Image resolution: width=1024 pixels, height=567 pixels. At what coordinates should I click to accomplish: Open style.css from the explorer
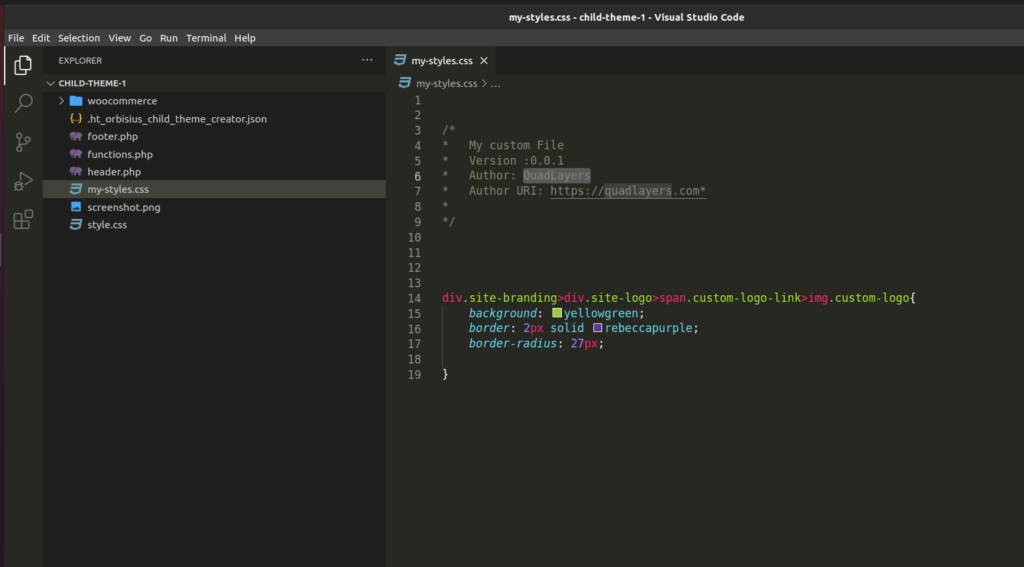[107, 225]
